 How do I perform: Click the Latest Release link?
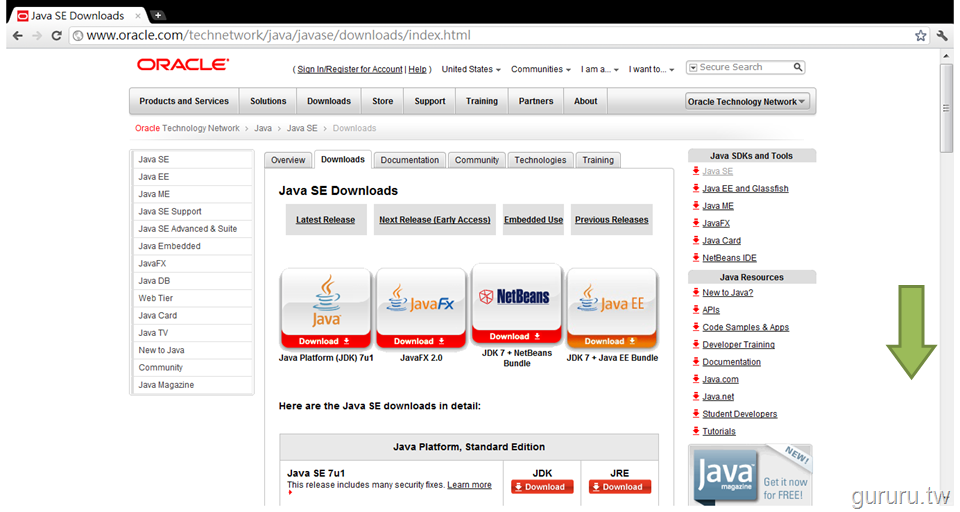click(x=325, y=220)
